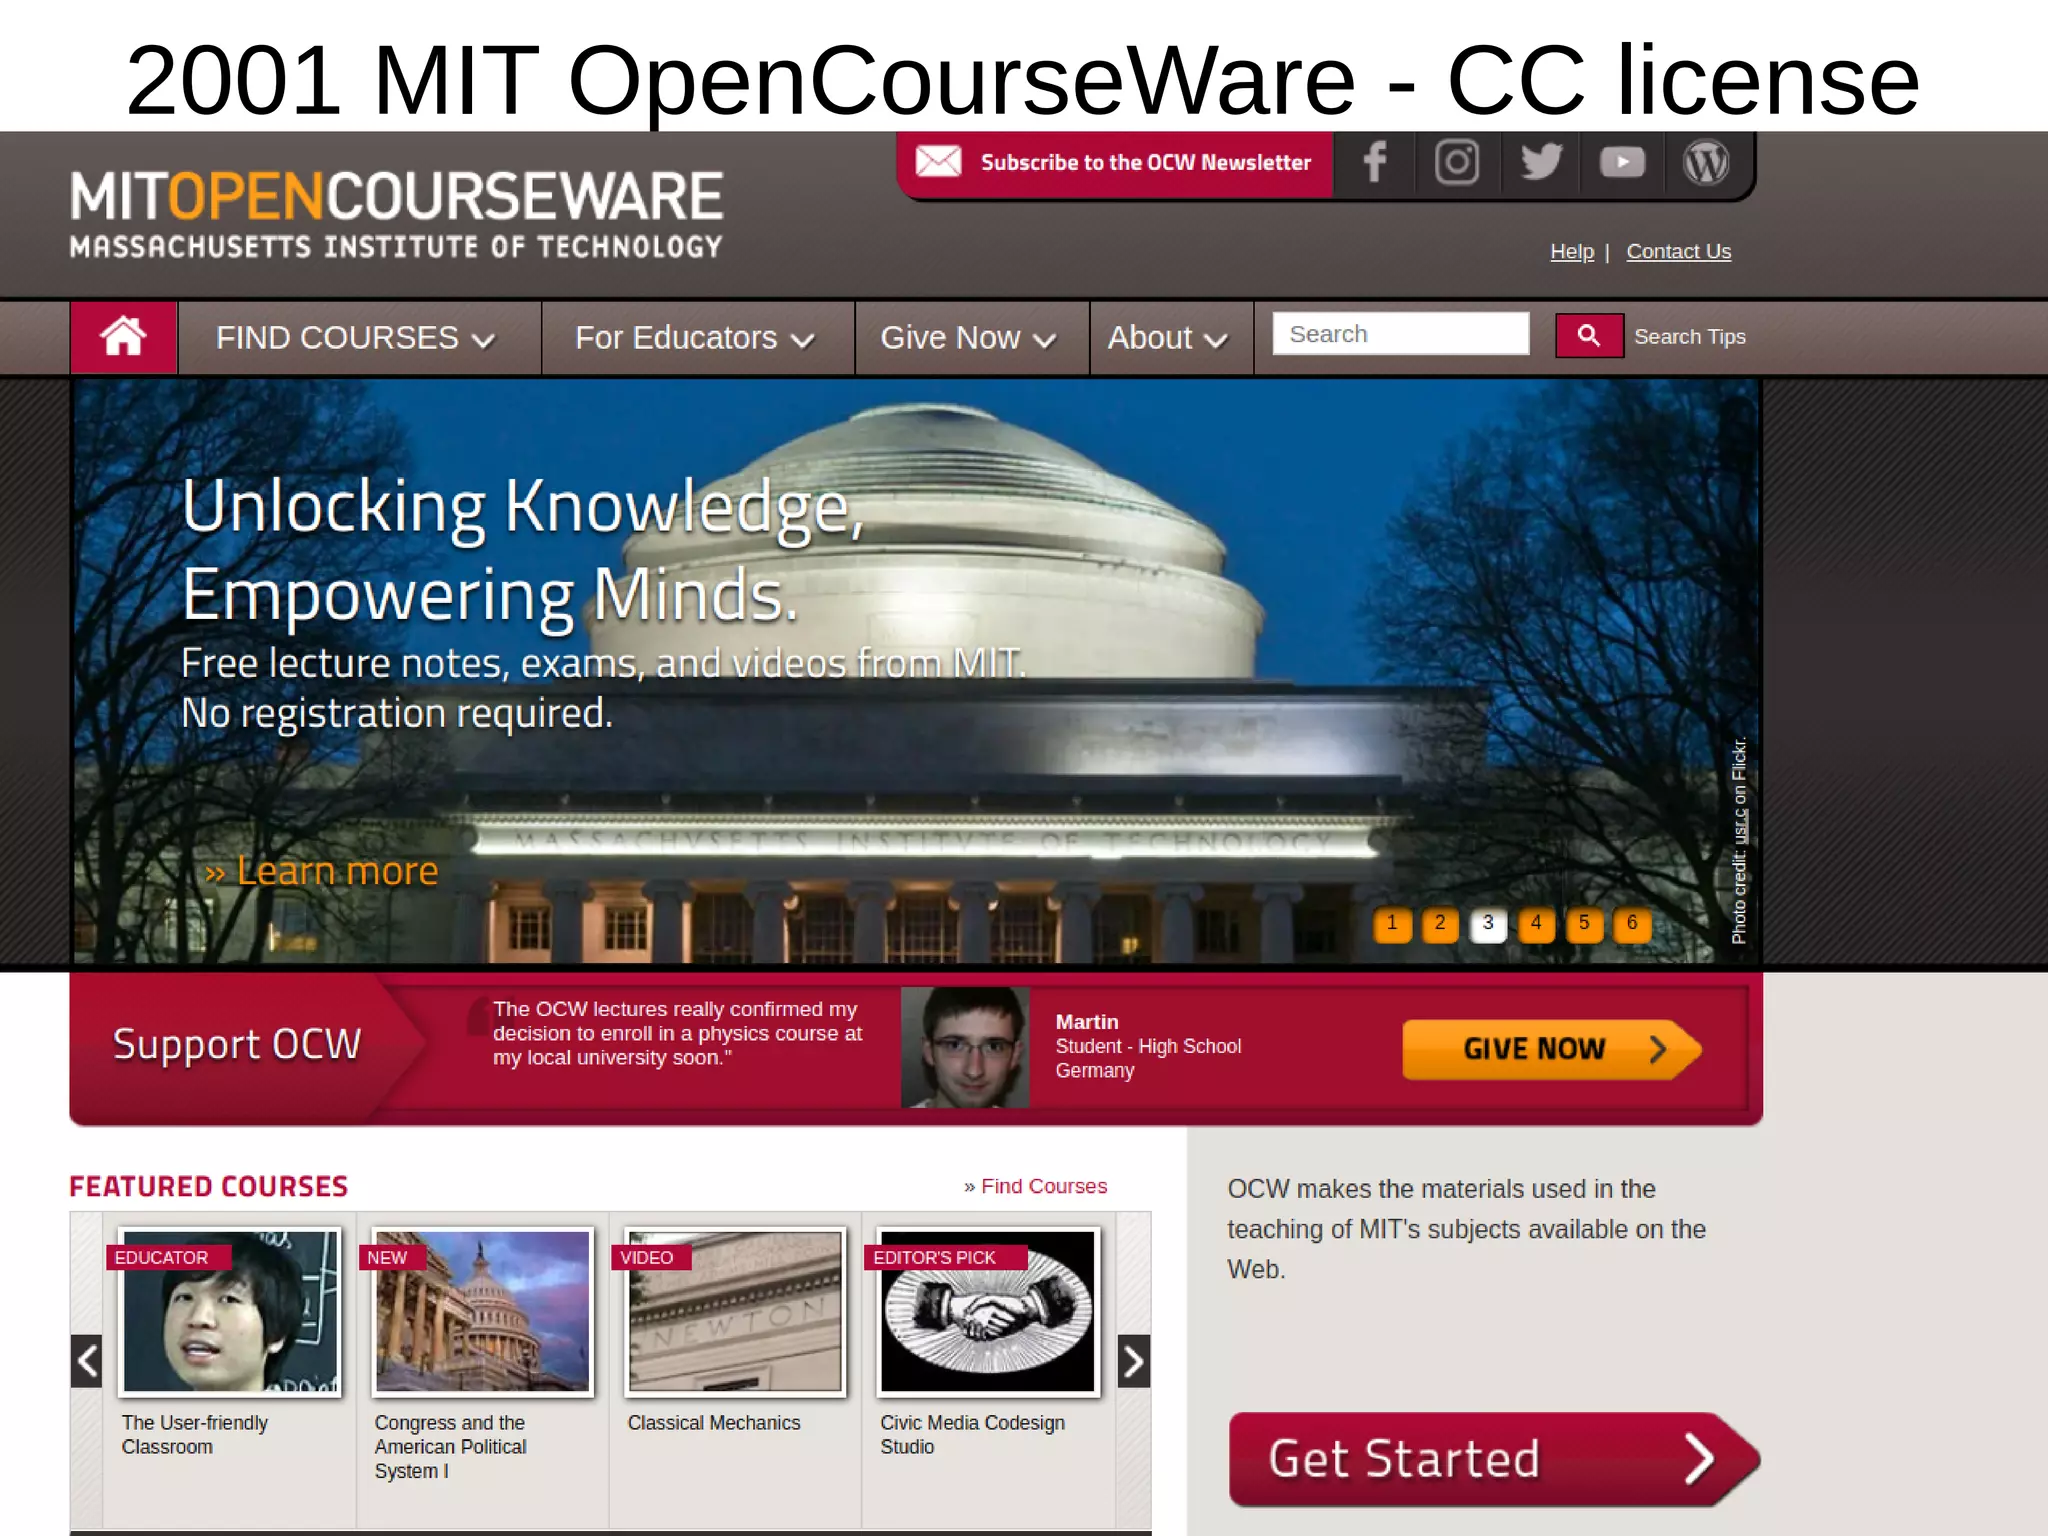Open the Find Courses link

click(1044, 1186)
